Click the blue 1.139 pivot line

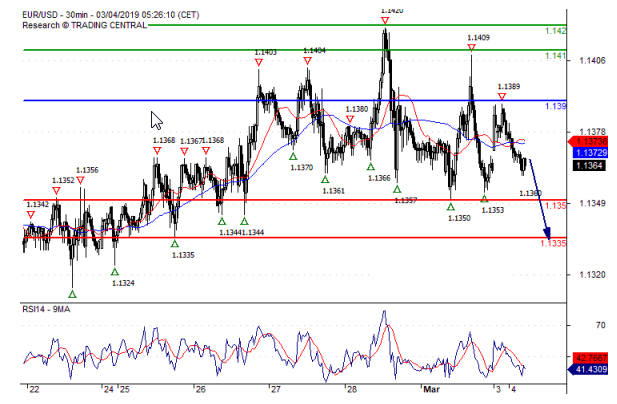[300, 100]
